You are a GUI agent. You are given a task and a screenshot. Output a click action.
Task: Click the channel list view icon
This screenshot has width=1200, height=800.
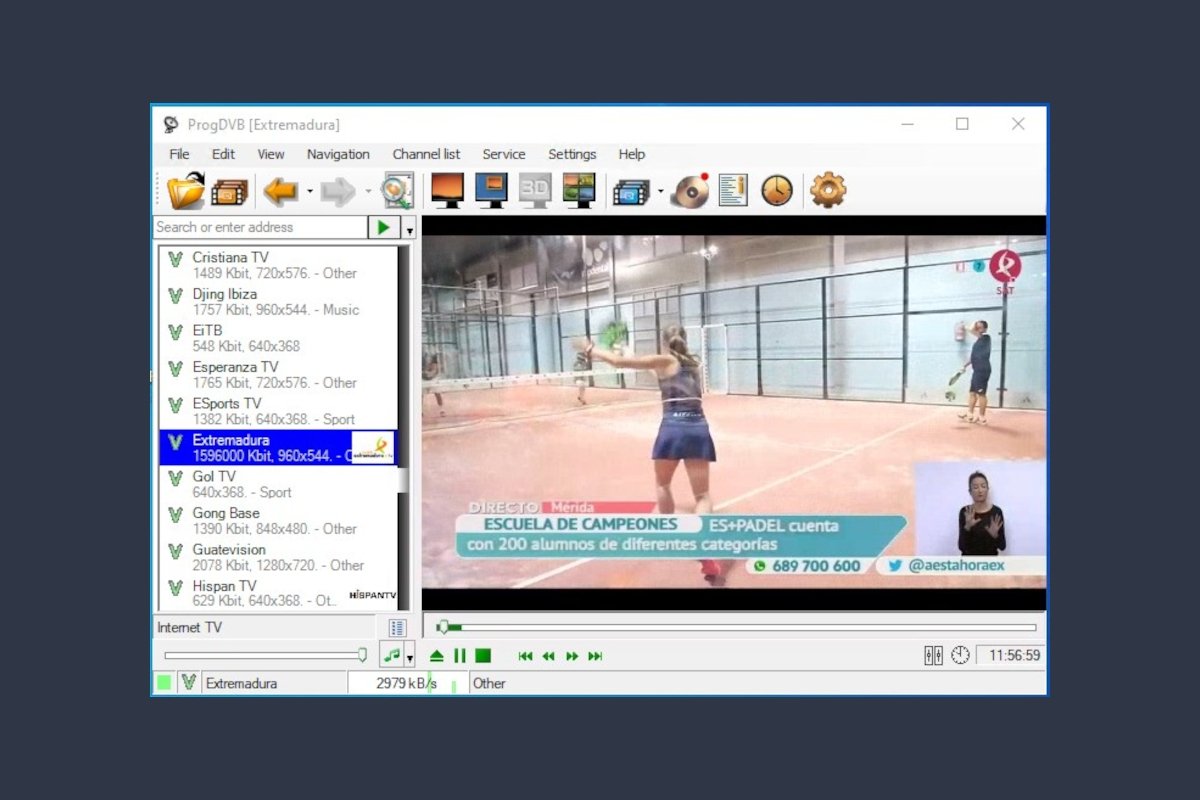pyautogui.click(x=397, y=628)
